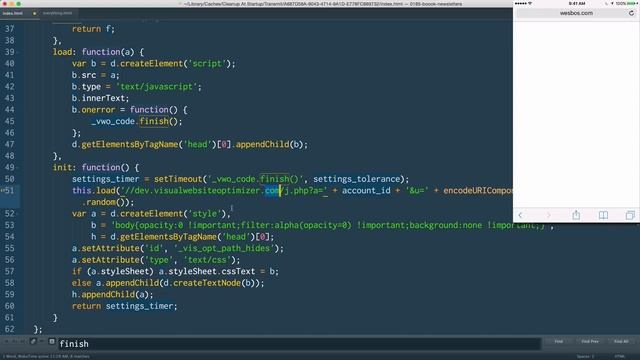Viewport: 640px width, 360px height.
Task: Click 'return settings_timer;' on line 60
Action: (125, 306)
